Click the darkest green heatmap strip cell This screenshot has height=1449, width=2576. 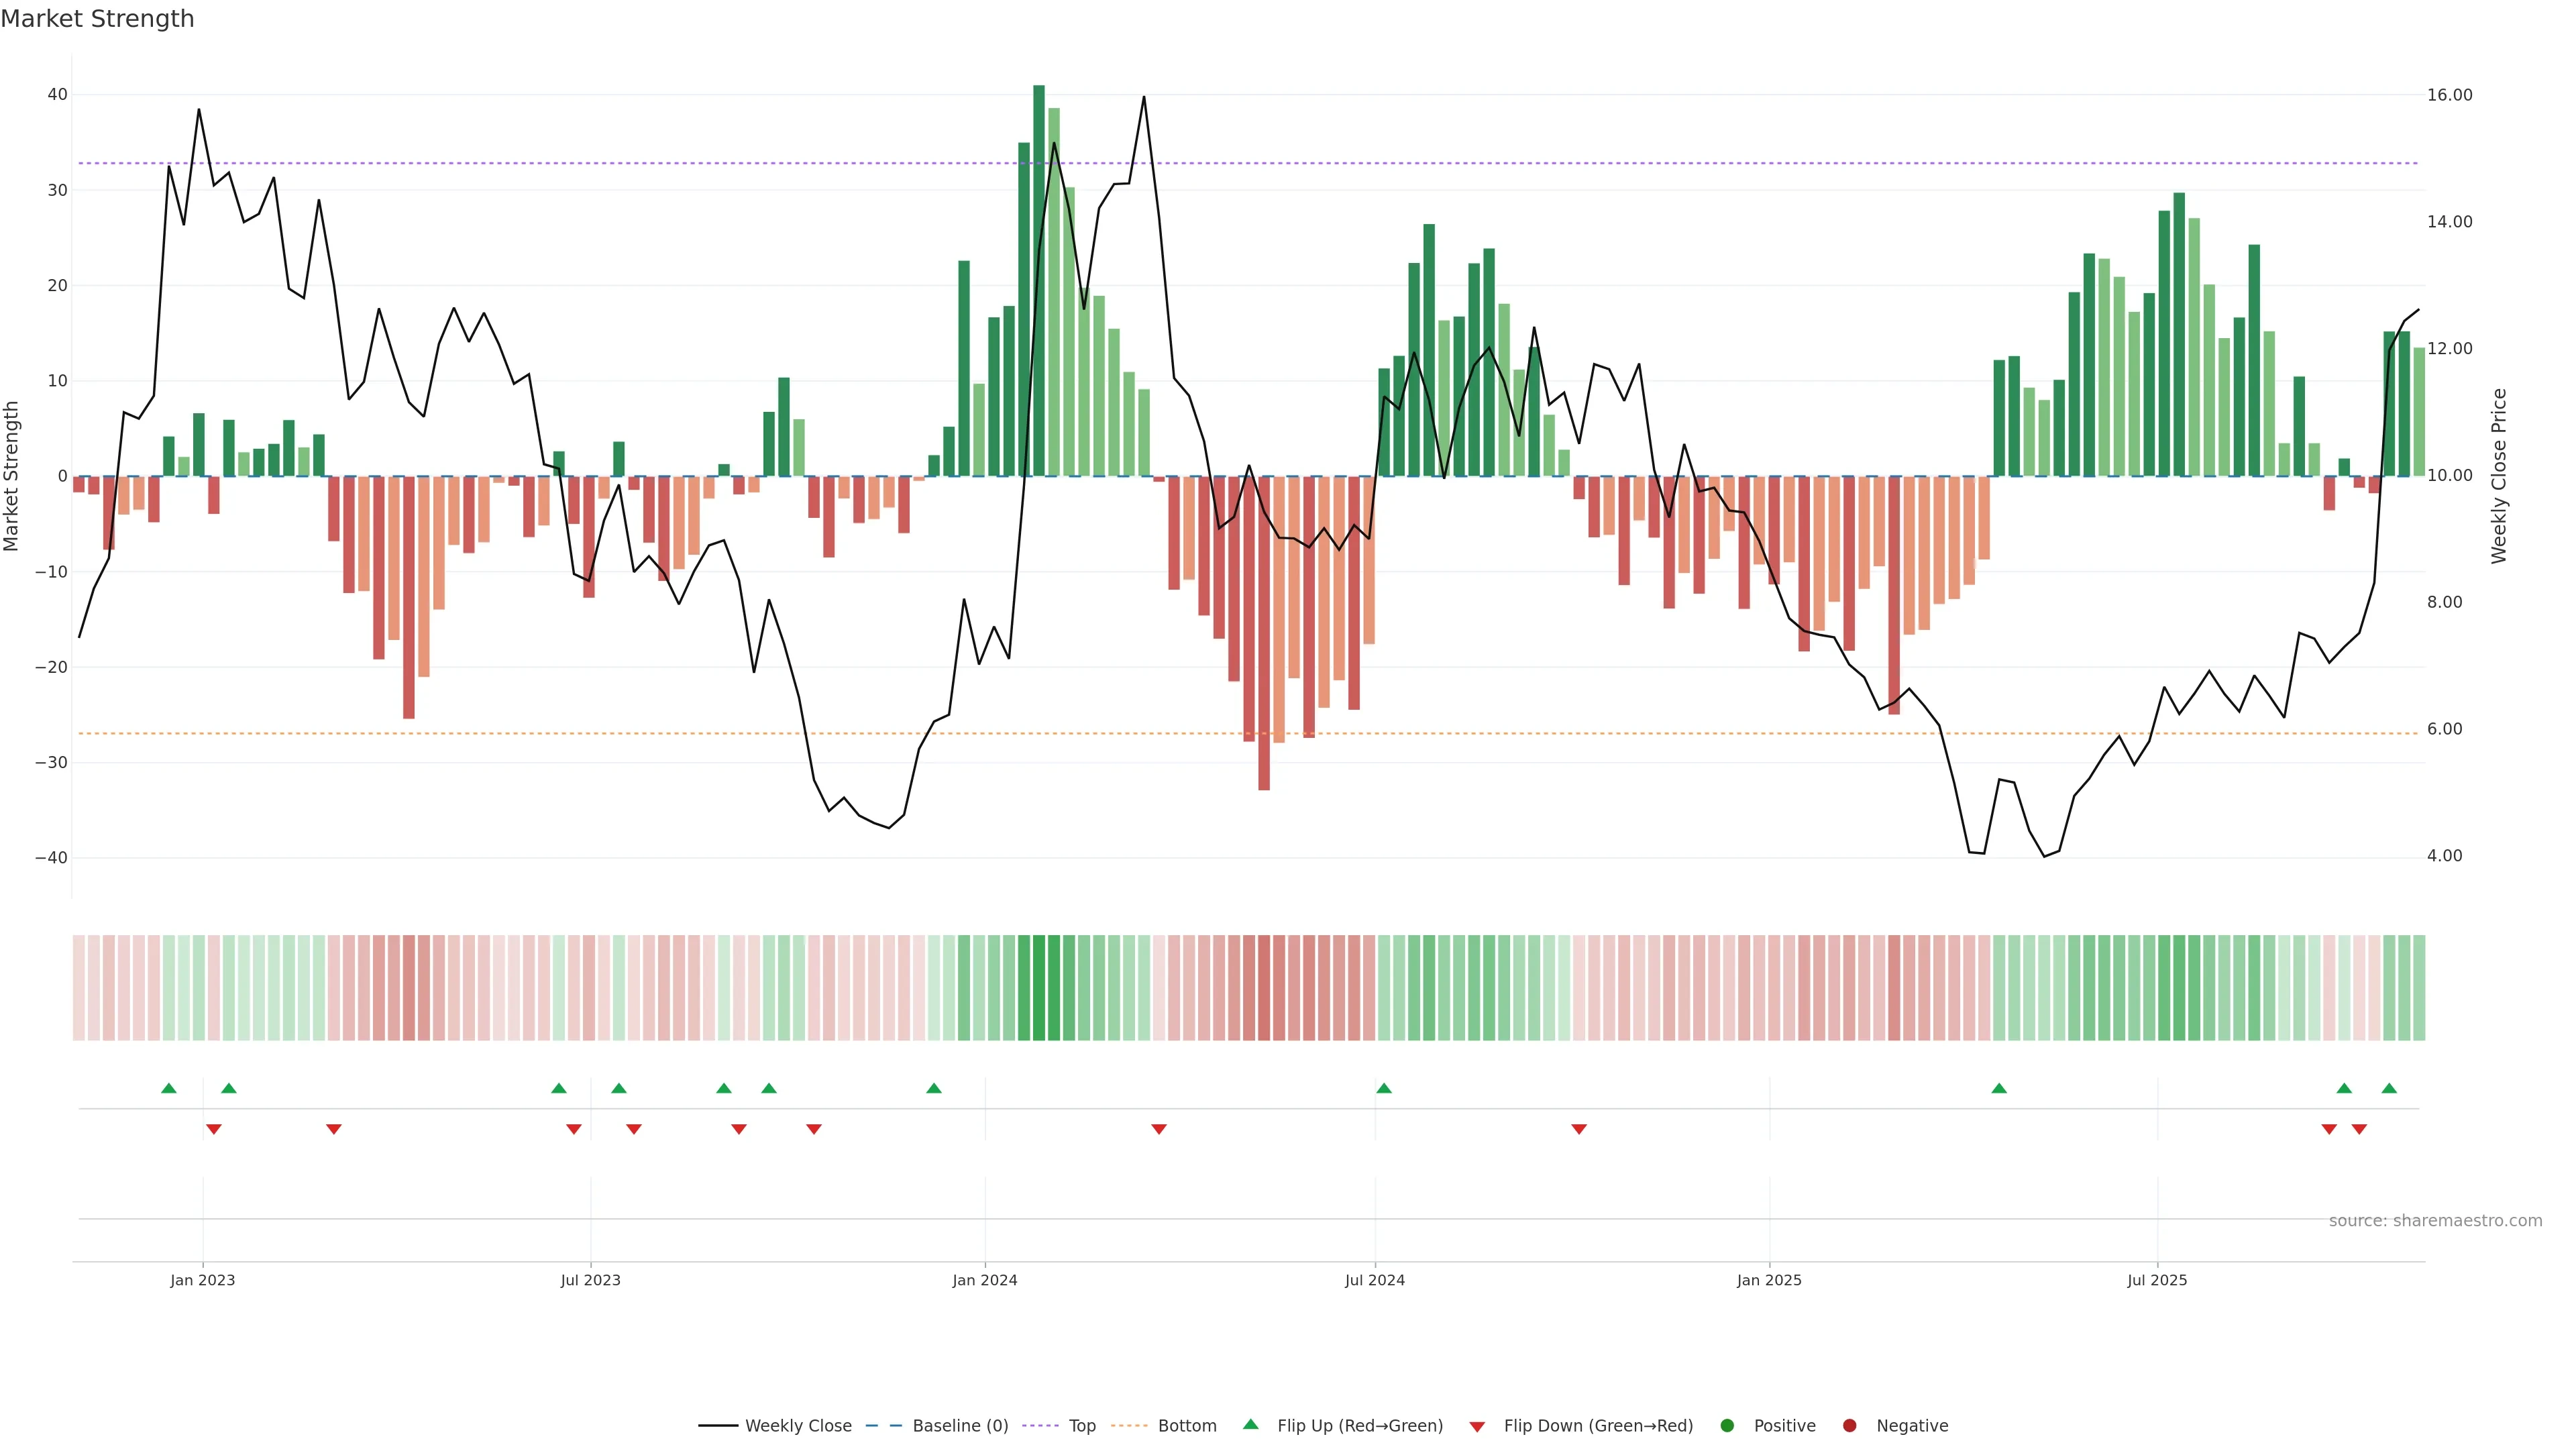coord(1039,987)
